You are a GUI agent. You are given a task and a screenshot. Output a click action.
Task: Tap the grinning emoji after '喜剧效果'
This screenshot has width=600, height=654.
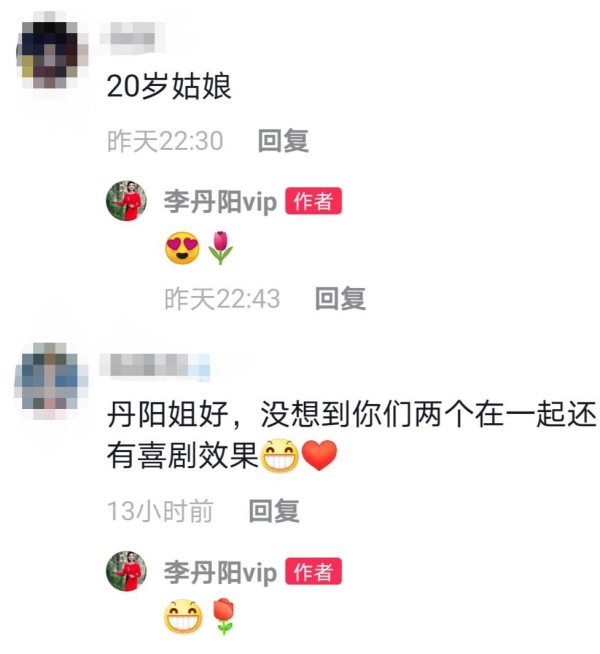tap(279, 455)
